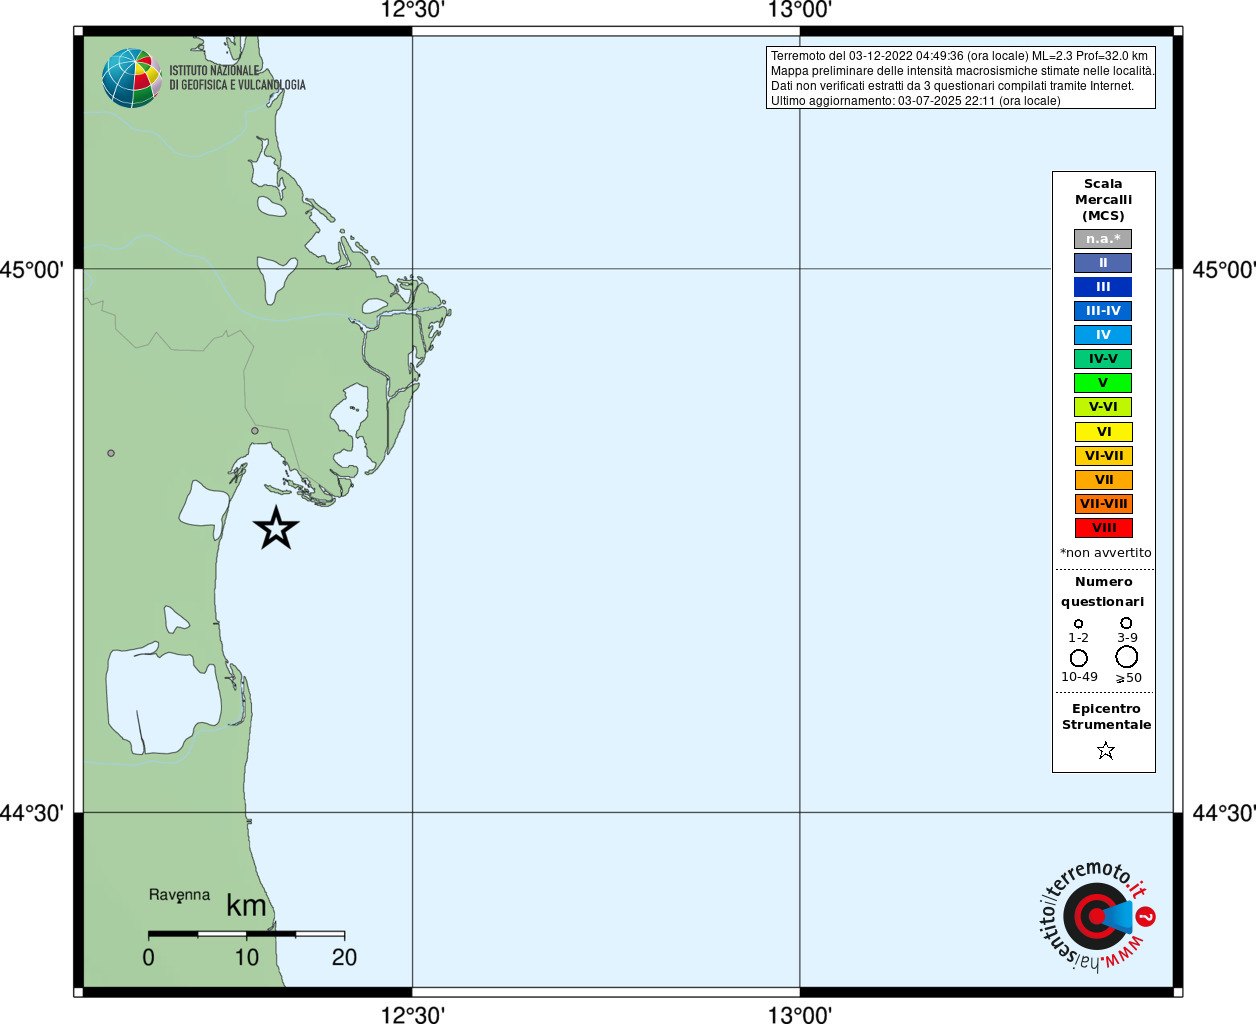Click the 10-49 questionnaires circle symbol
Screen dimensions: 1256x1024
[x=1079, y=658]
